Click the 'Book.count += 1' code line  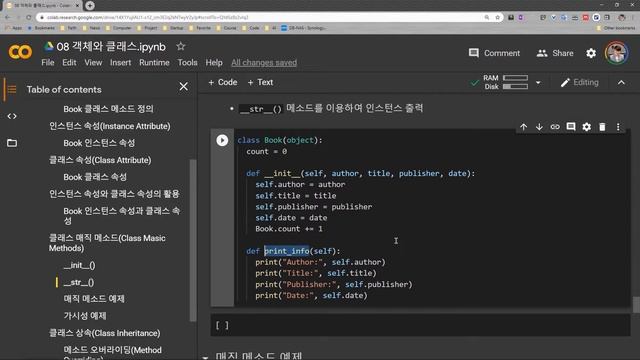[289, 229]
